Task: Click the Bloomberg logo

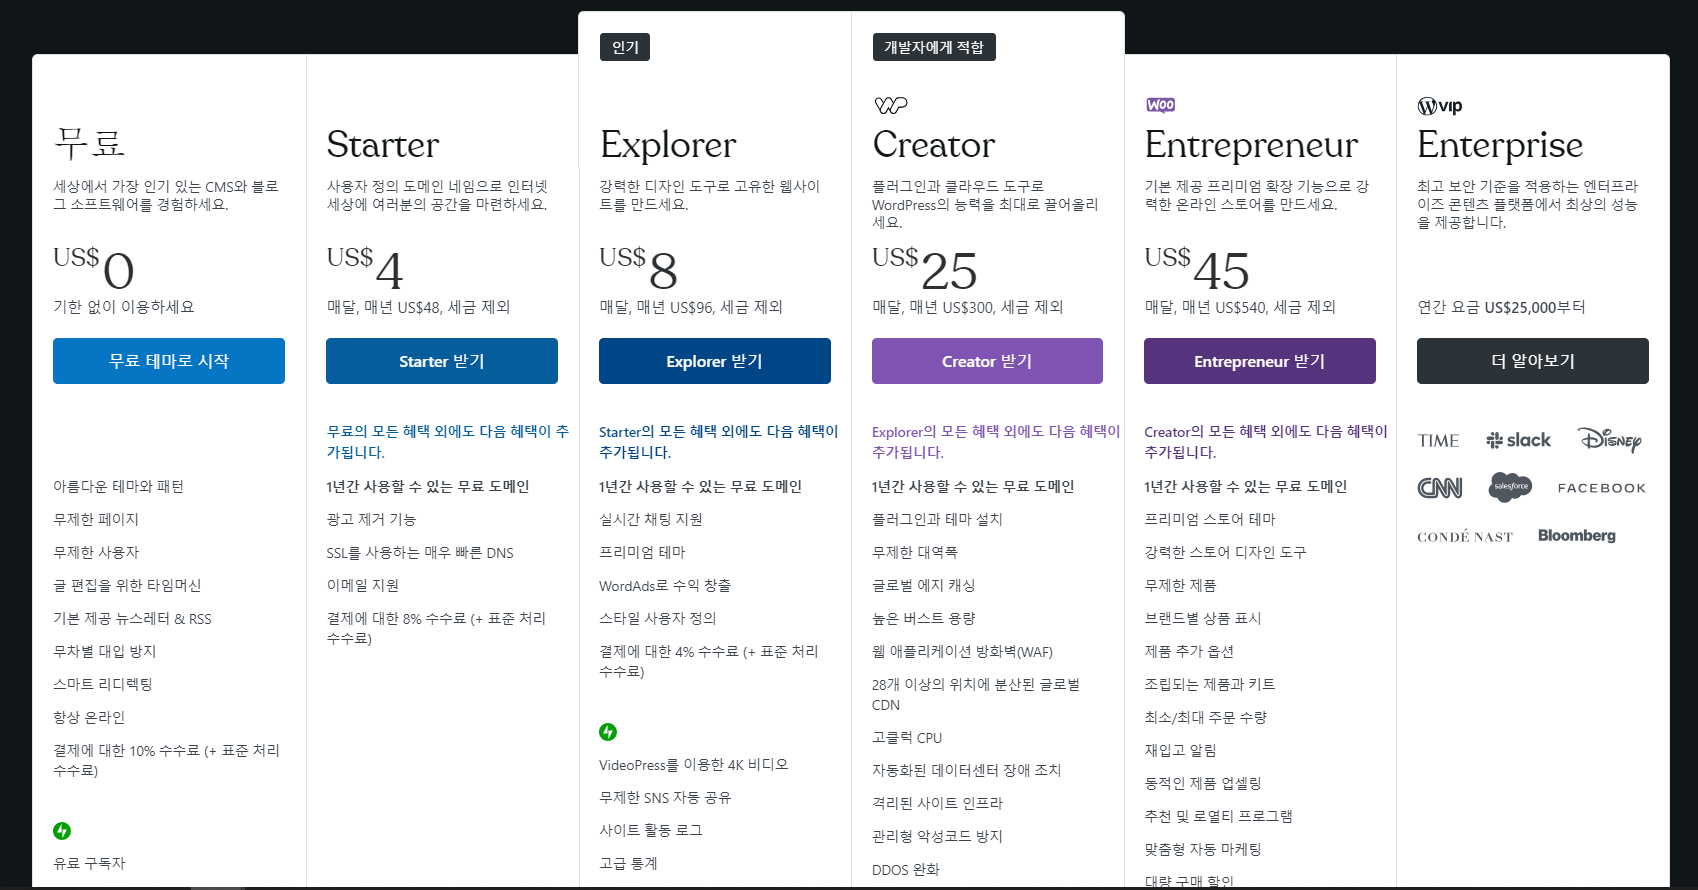Action: [x=1577, y=536]
